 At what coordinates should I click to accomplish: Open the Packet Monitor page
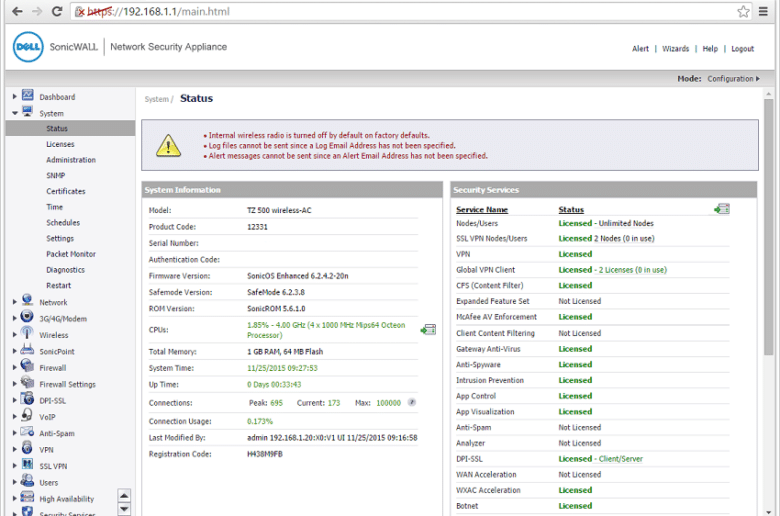(71, 254)
